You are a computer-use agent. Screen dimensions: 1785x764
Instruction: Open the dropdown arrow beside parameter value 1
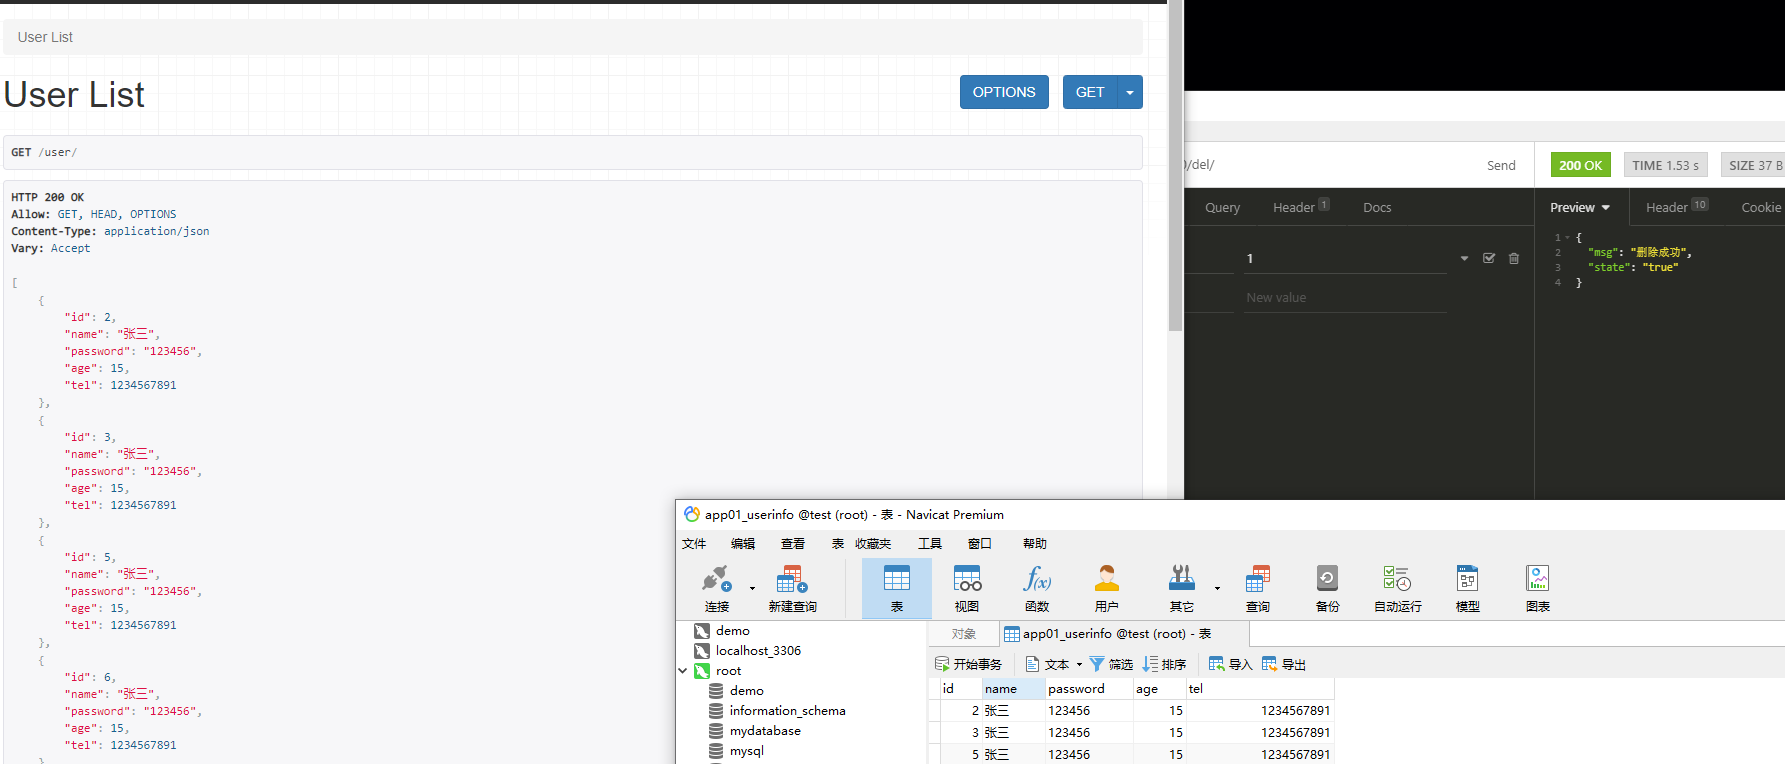(x=1464, y=258)
